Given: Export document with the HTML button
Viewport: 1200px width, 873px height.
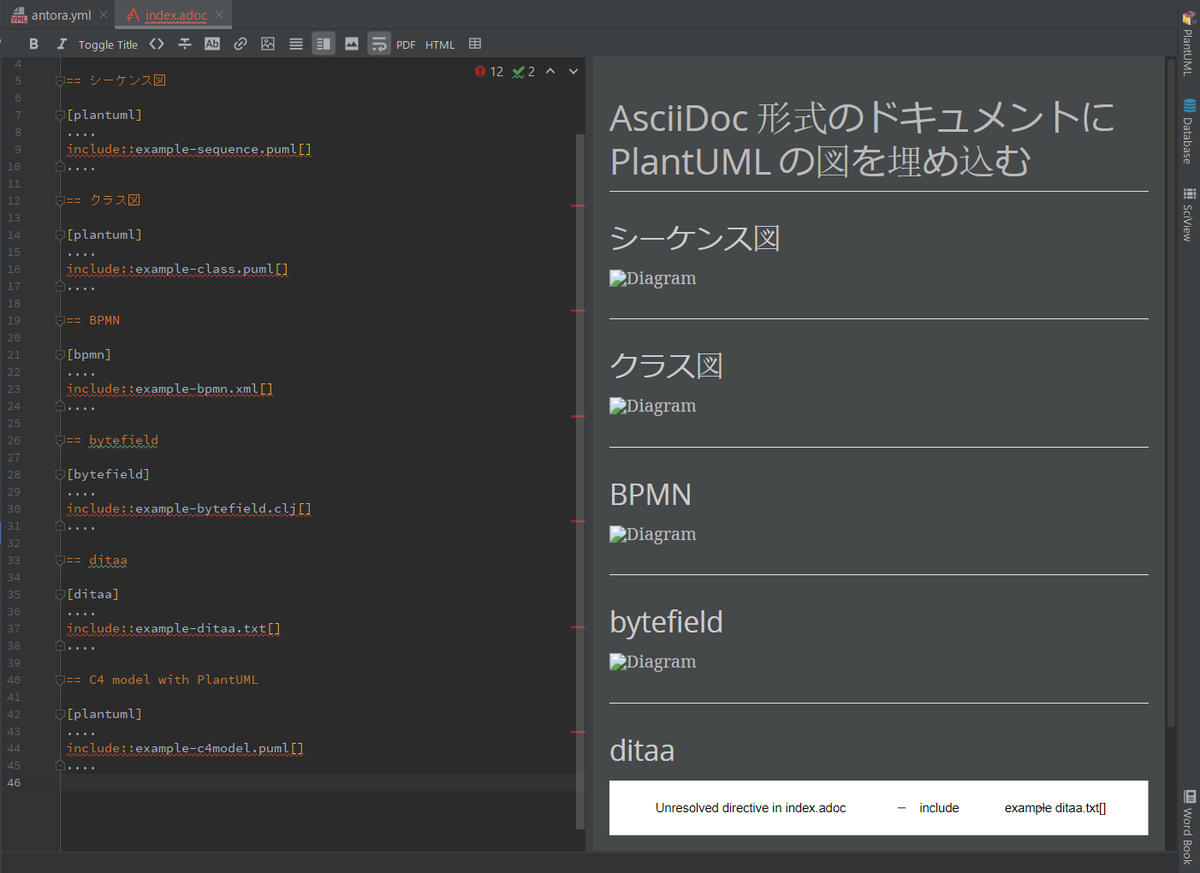Looking at the screenshot, I should pos(440,45).
